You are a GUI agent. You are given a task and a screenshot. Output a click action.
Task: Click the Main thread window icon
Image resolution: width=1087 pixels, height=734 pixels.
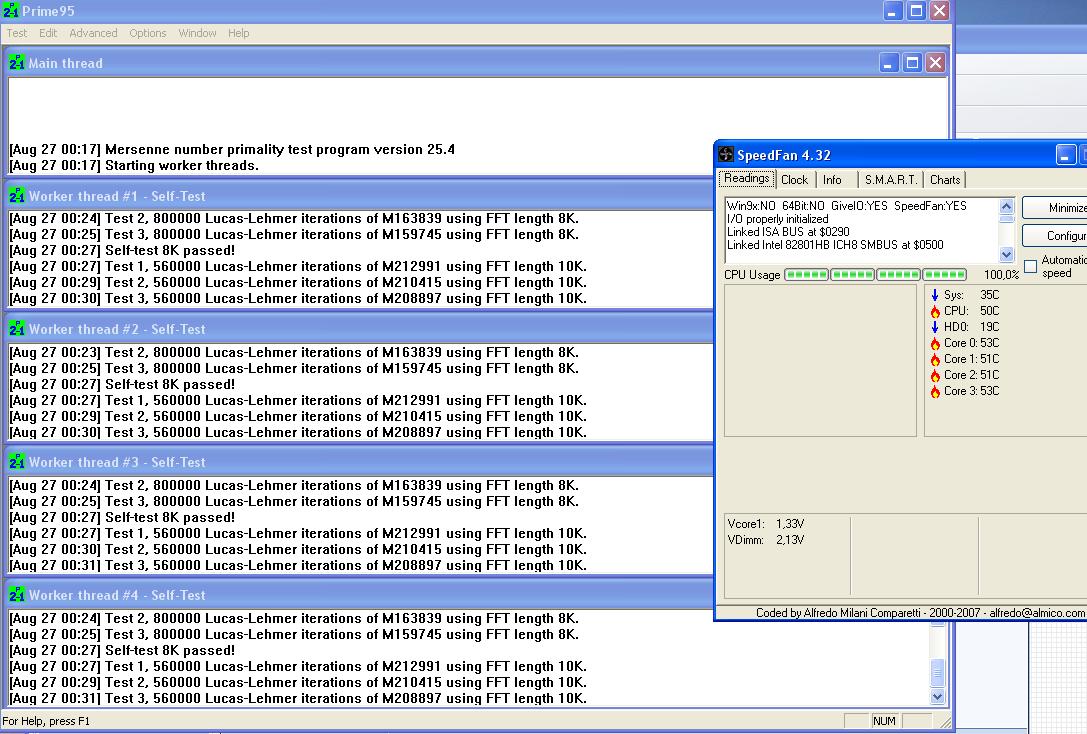tap(17, 63)
